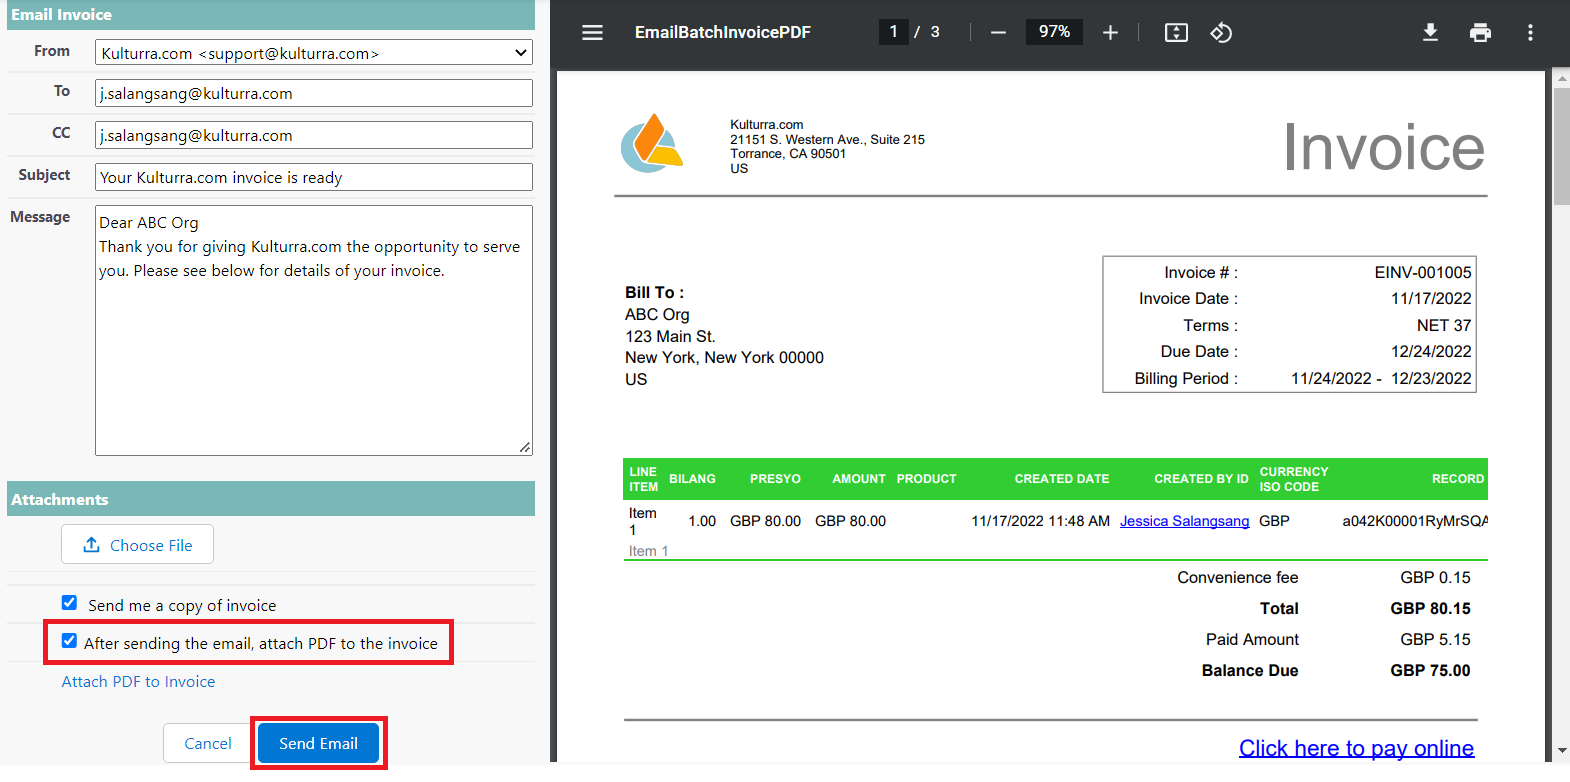Image resolution: width=1570 pixels, height=782 pixels.
Task: Click the EmailBatchInvoicePDF document title
Action: [x=723, y=33]
